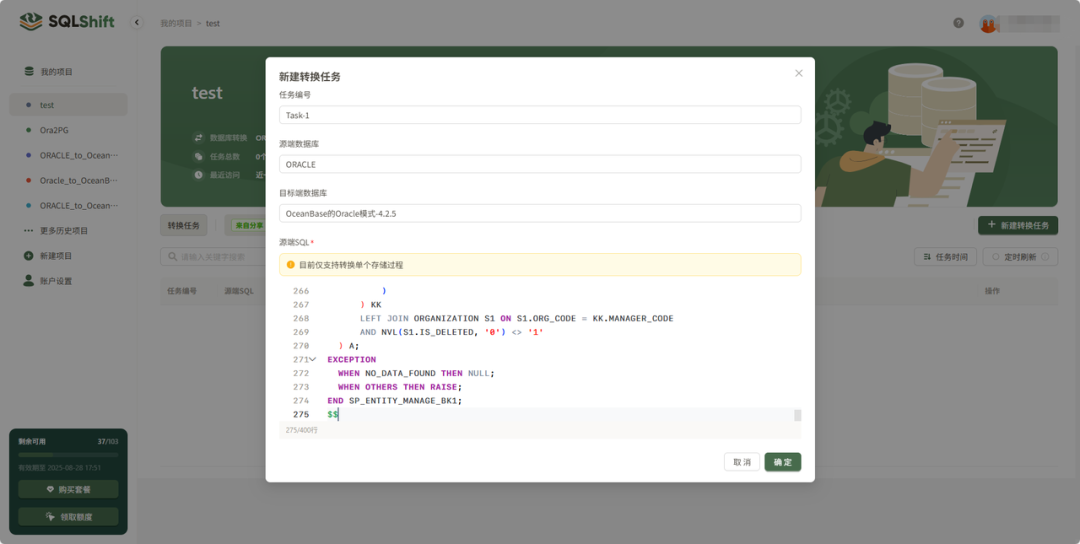Click 我的项目 in breadcrumb
The width and height of the screenshot is (1080, 544).
(x=176, y=23)
